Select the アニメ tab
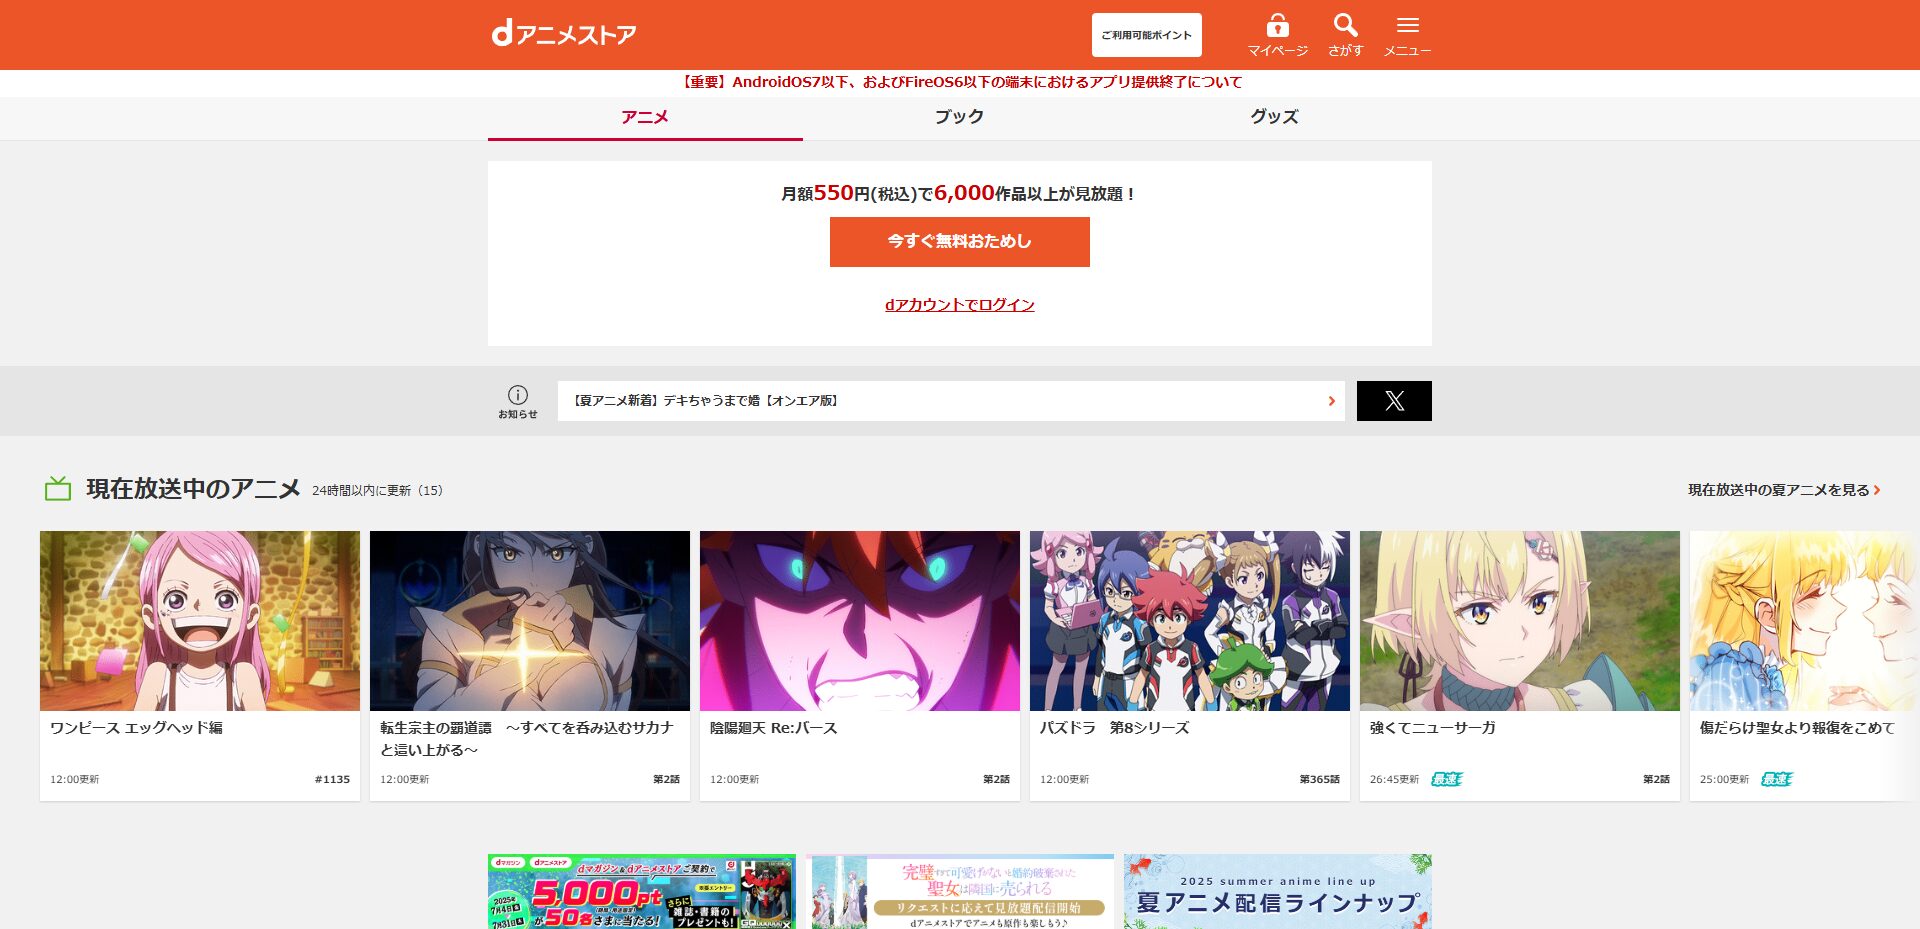This screenshot has width=1920, height=929. coord(645,117)
